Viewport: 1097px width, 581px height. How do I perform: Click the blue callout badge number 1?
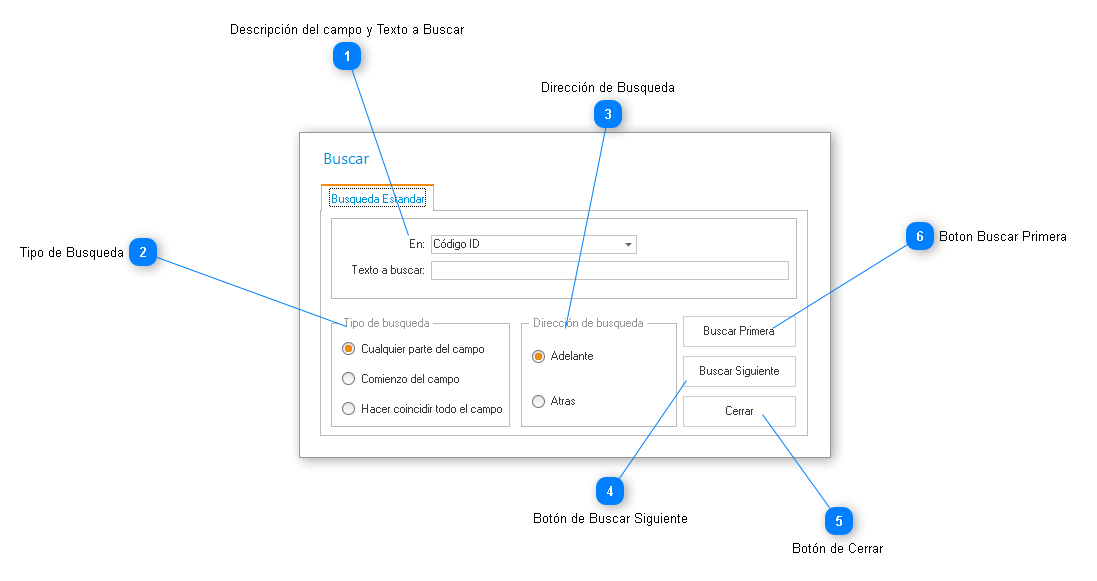pos(346,58)
